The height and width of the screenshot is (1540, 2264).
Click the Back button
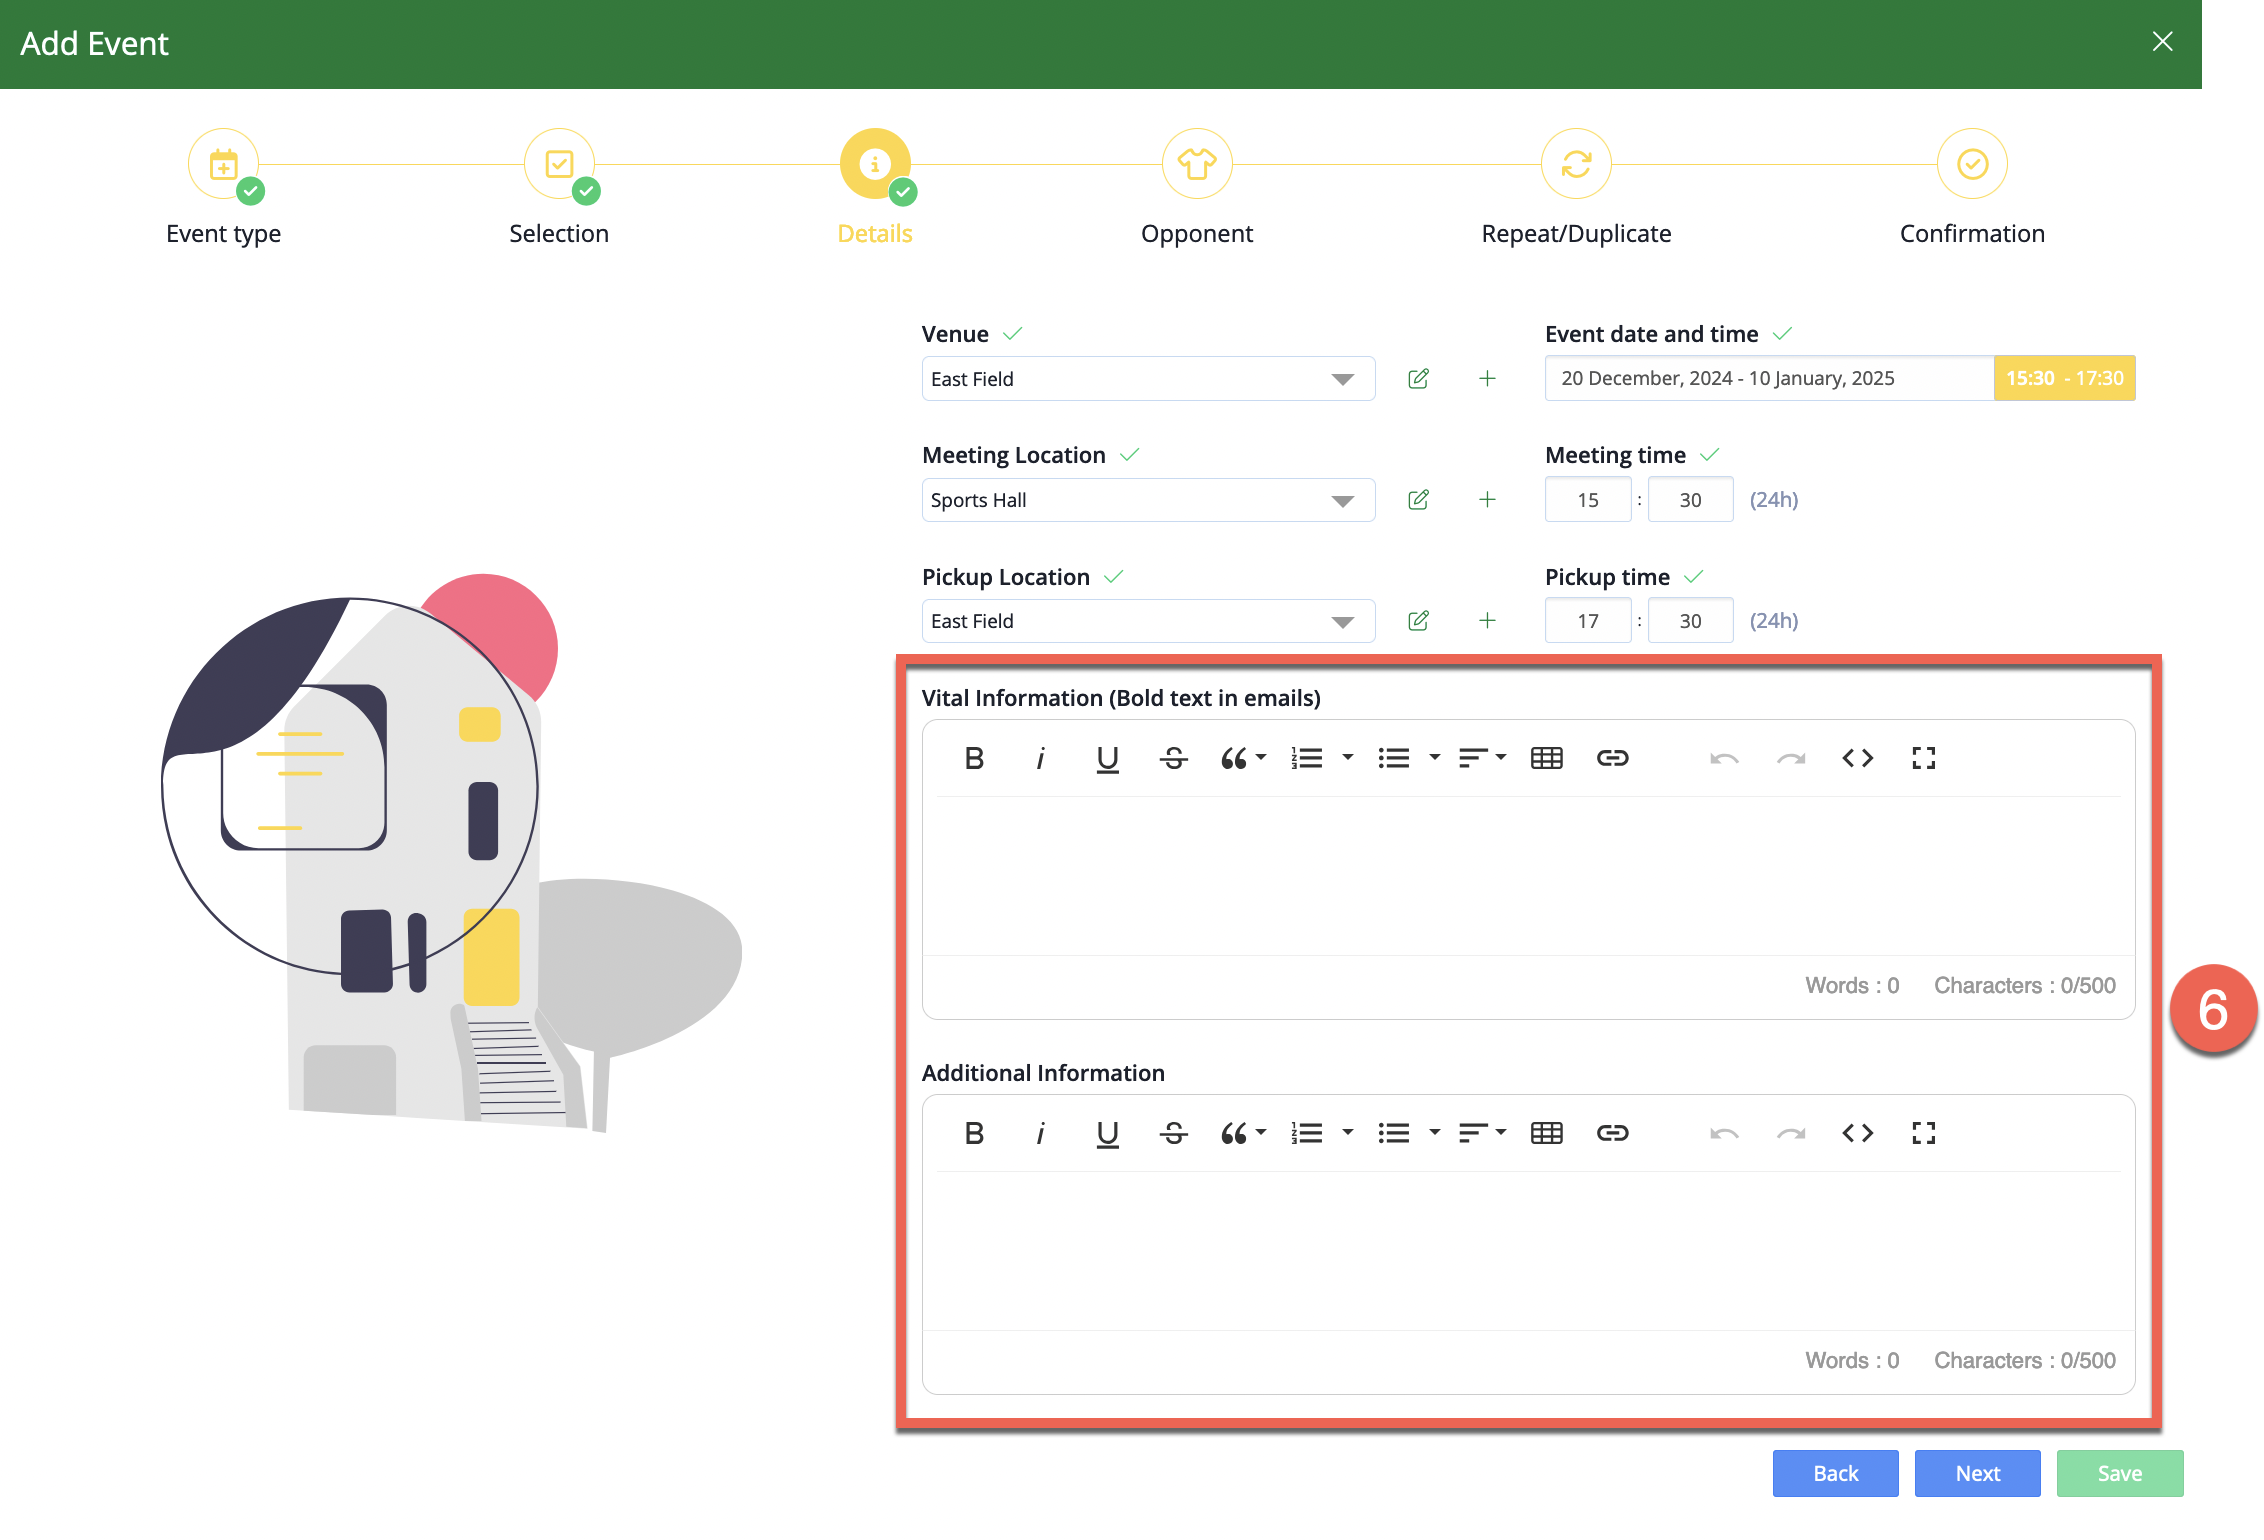click(x=1835, y=1473)
